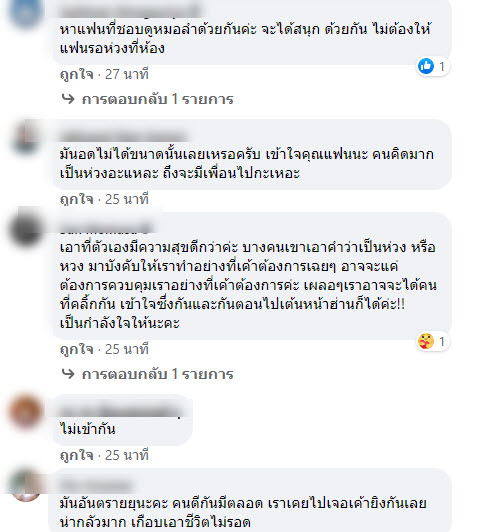Open the blurred author name above ไม่เข้ากัน
The image size is (485, 532).
117,411
